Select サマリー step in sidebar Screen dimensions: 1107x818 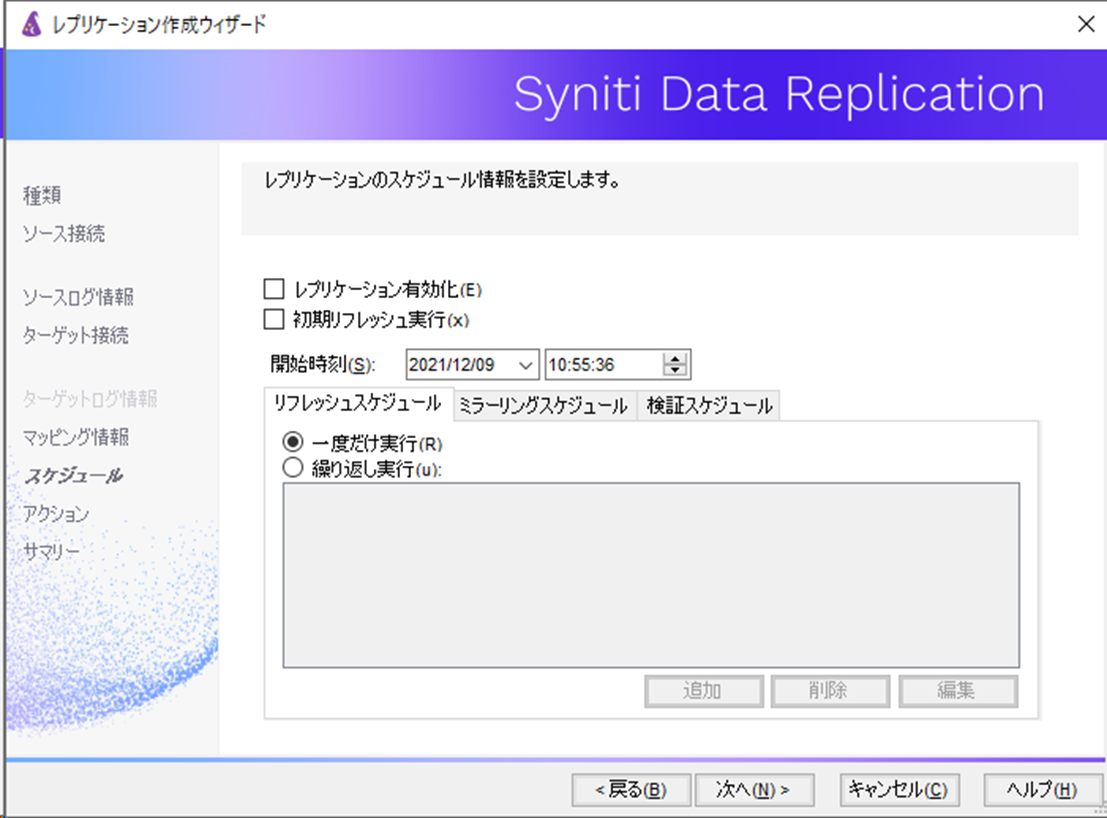click(x=51, y=551)
